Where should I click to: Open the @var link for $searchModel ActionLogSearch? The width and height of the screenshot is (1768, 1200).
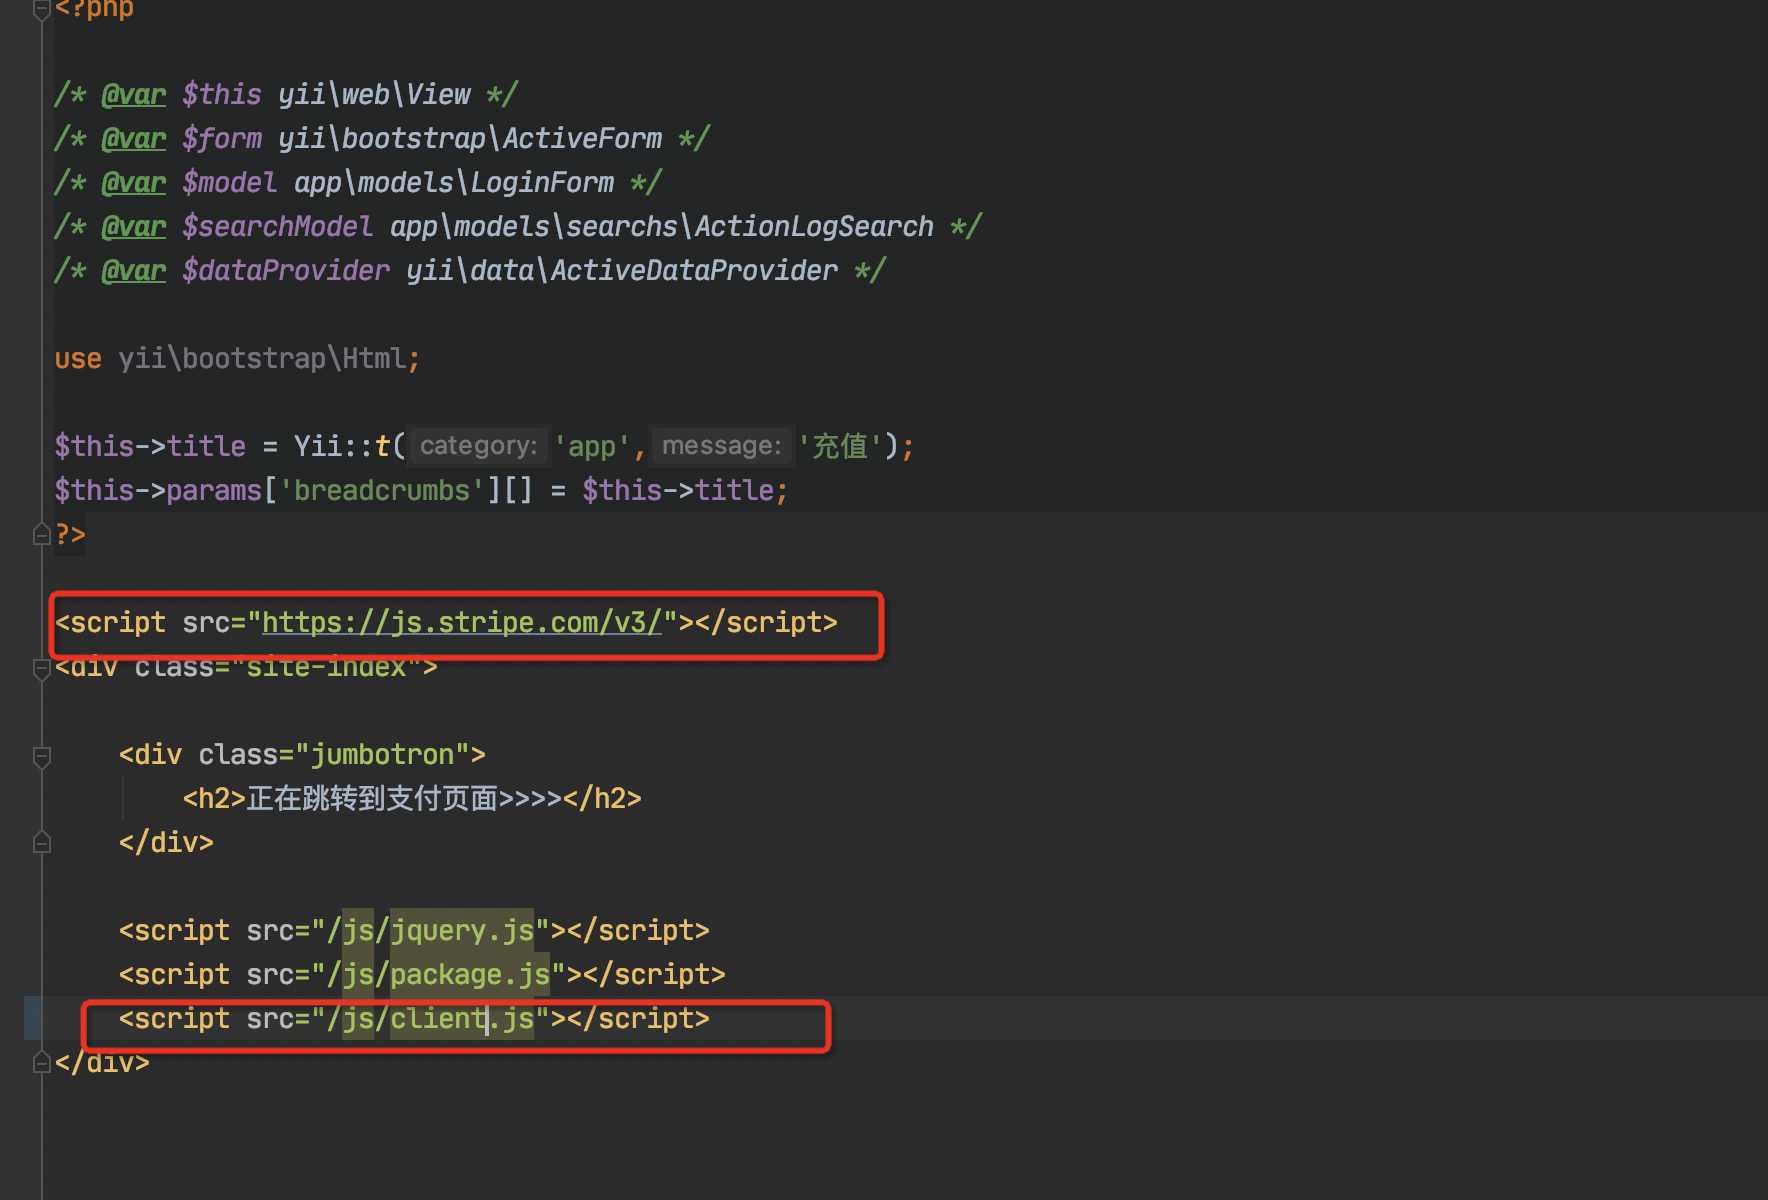coord(133,225)
